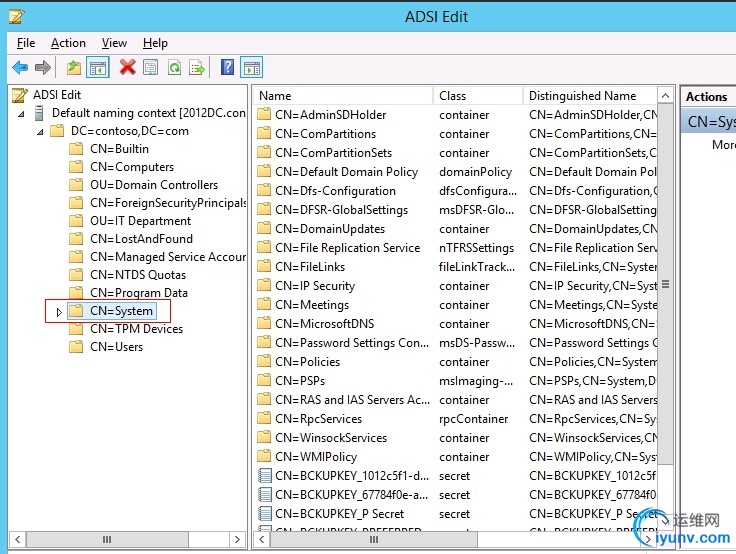The height and width of the screenshot is (554, 736).
Task: Select CN=IP Security list entry
Action: click(315, 285)
